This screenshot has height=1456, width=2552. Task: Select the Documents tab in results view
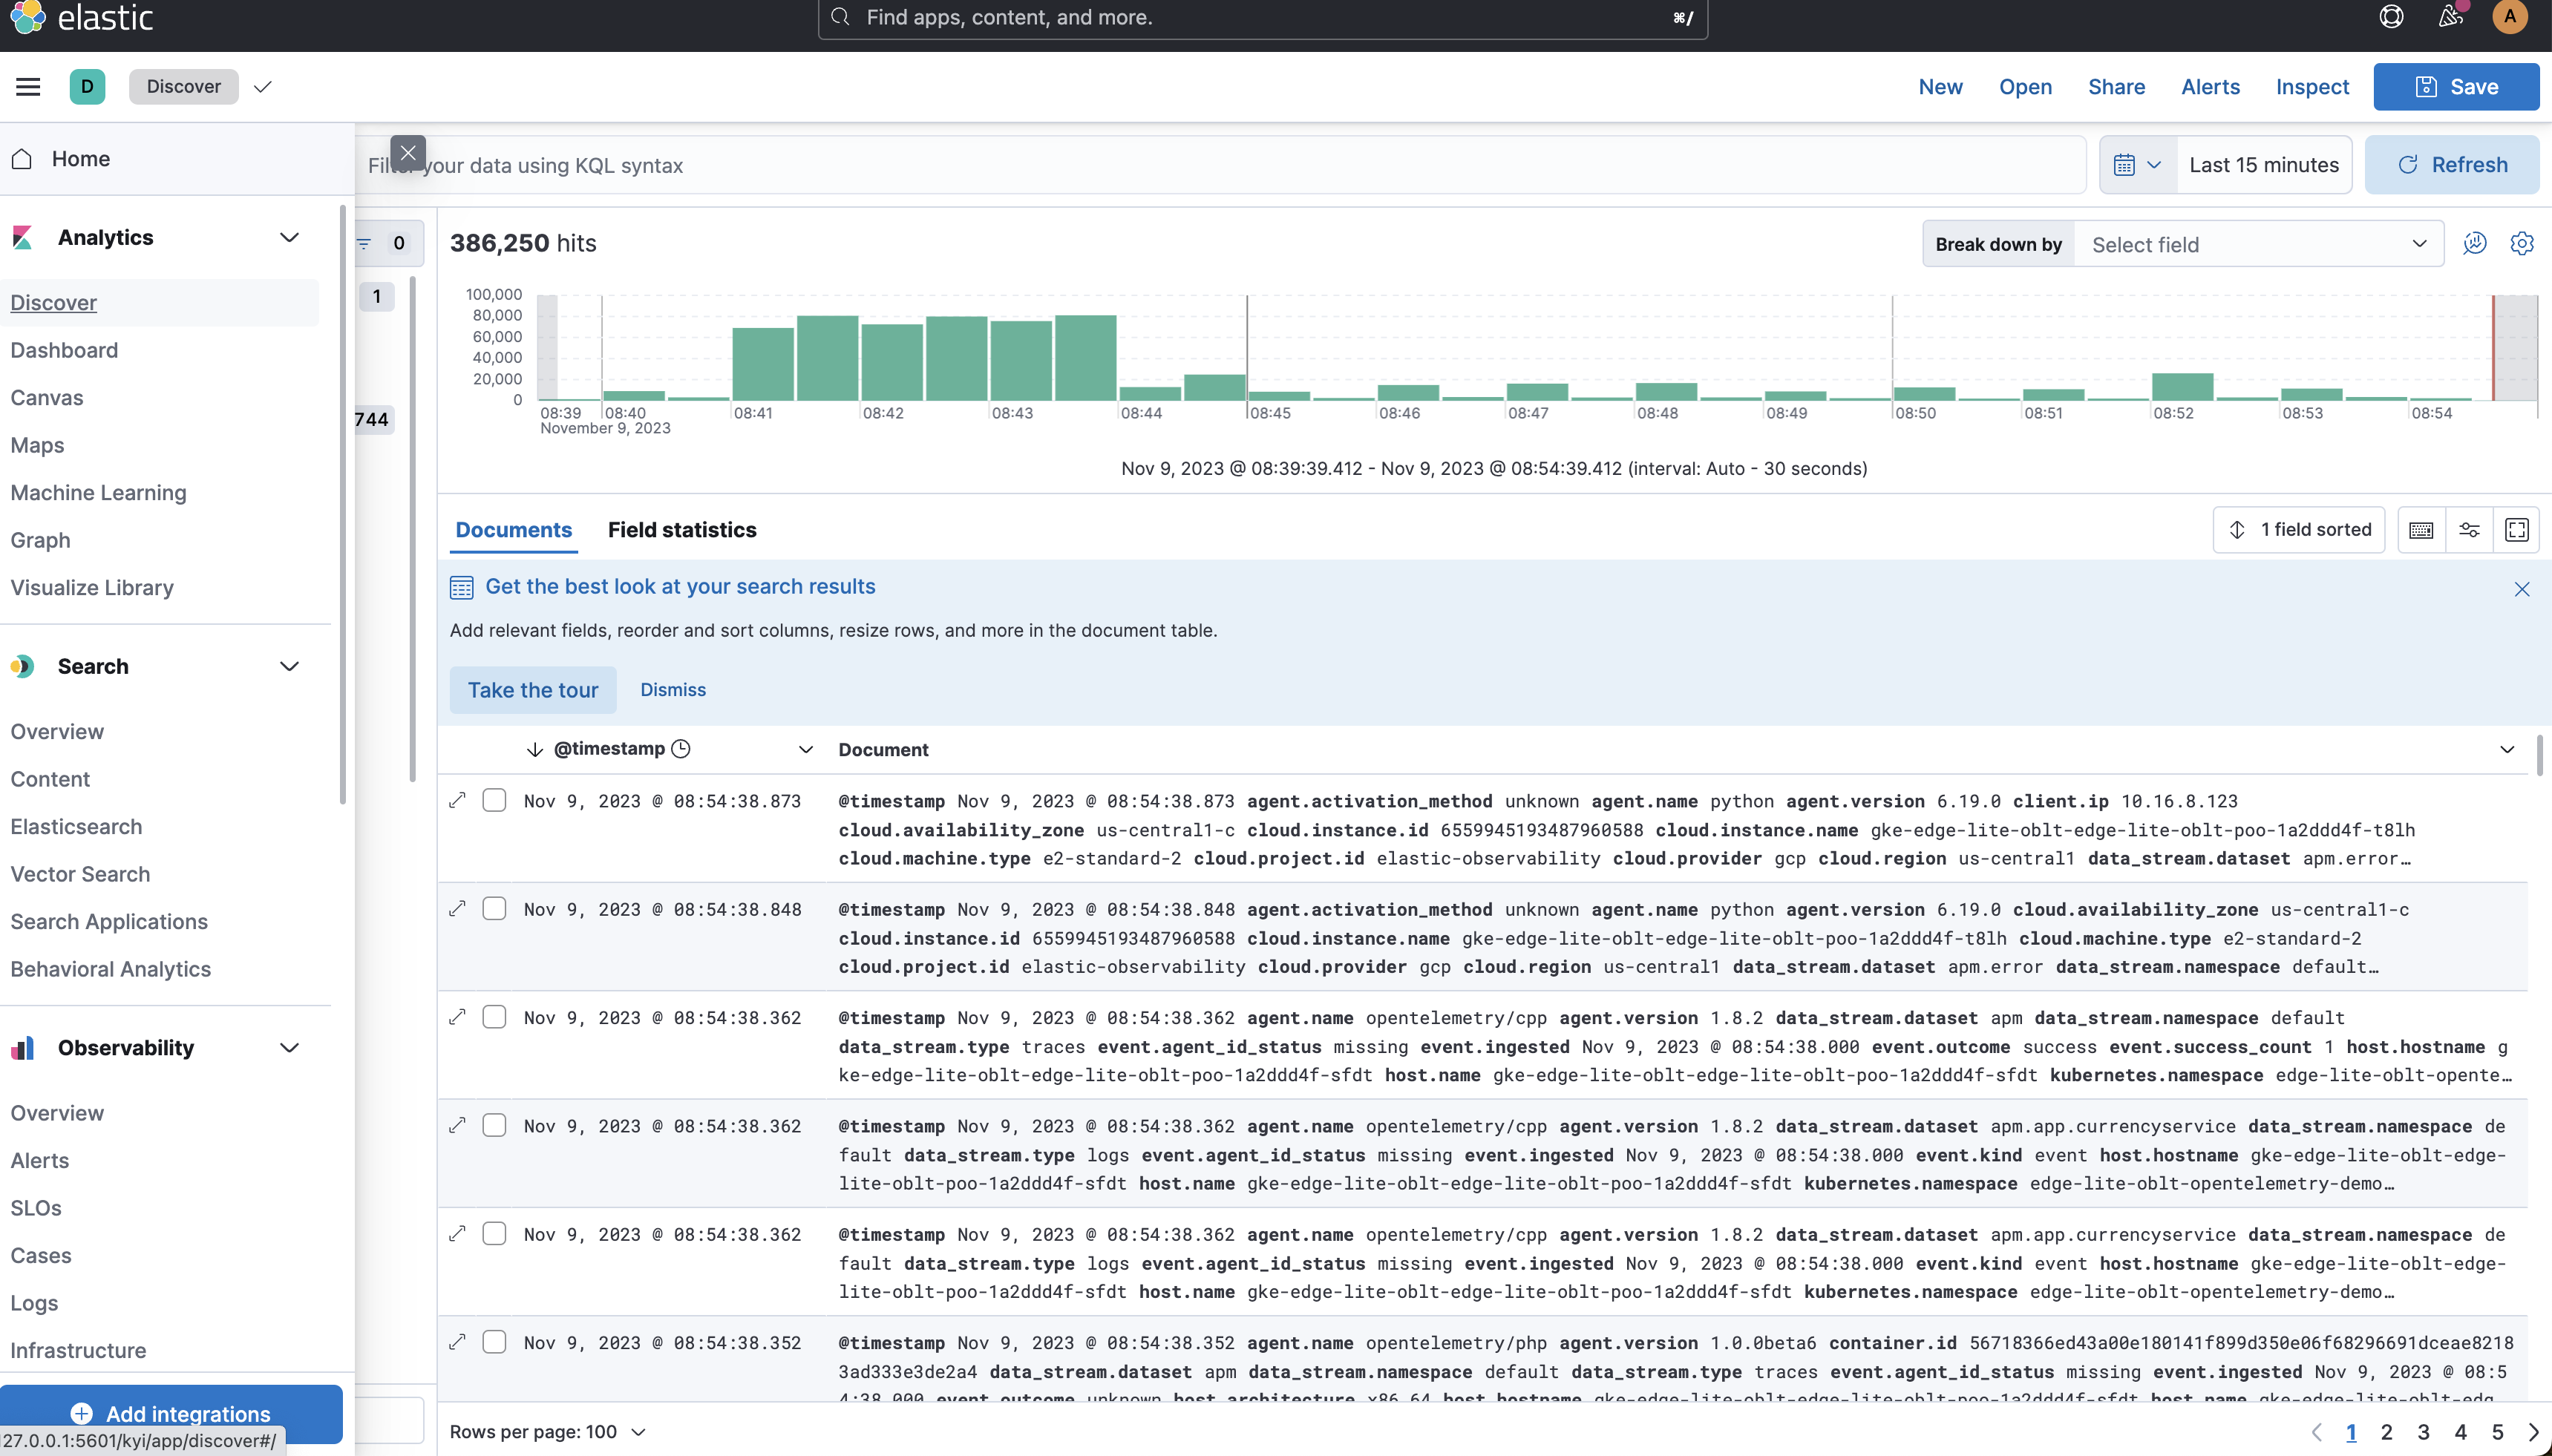pos(514,529)
